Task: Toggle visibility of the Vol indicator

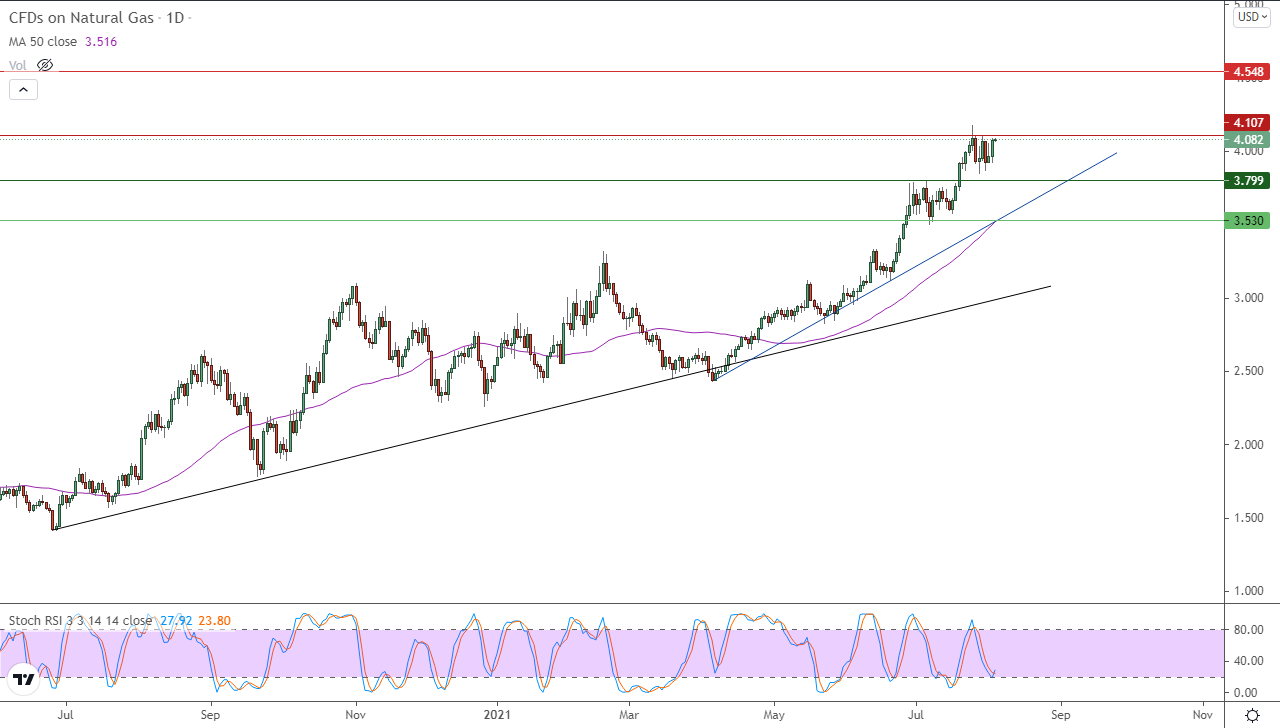Action: [44, 65]
